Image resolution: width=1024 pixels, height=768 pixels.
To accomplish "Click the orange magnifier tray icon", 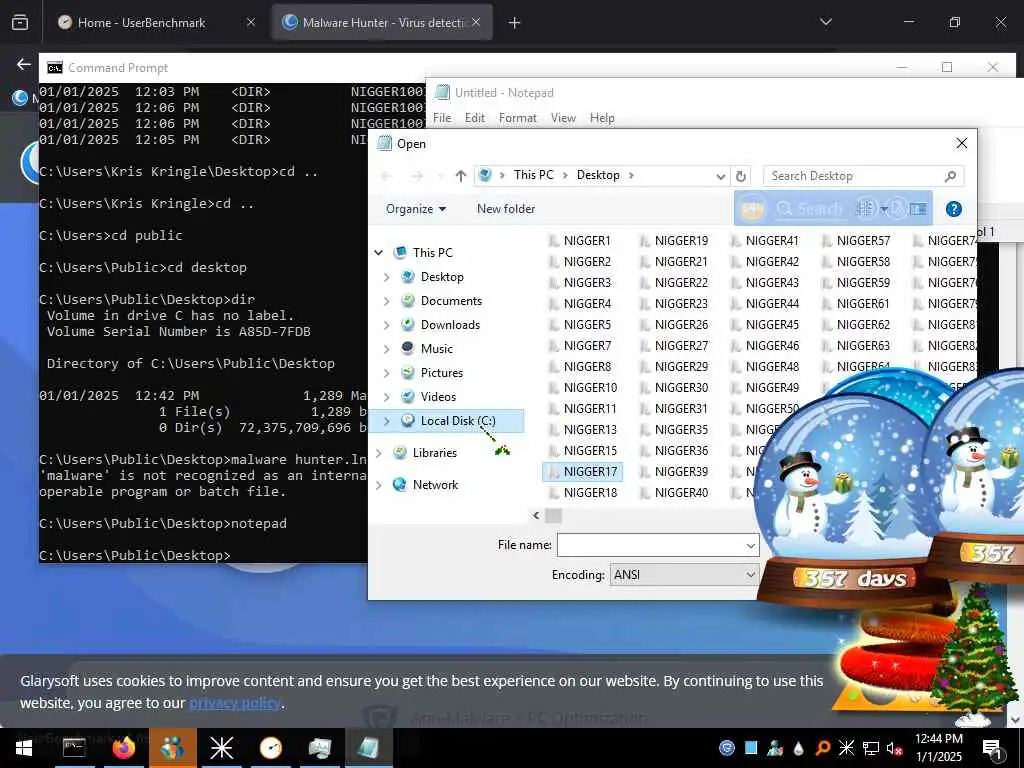I will click(x=823, y=748).
